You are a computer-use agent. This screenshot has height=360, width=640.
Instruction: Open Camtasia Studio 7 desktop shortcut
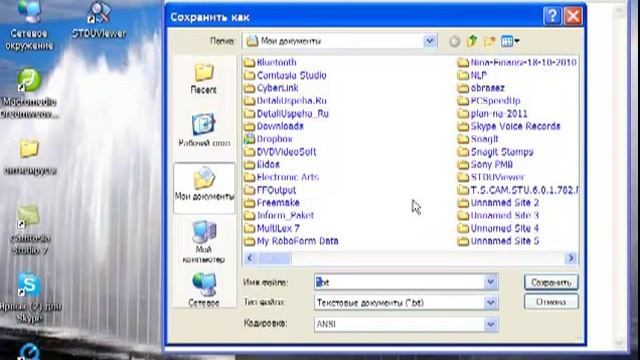[x=30, y=230]
